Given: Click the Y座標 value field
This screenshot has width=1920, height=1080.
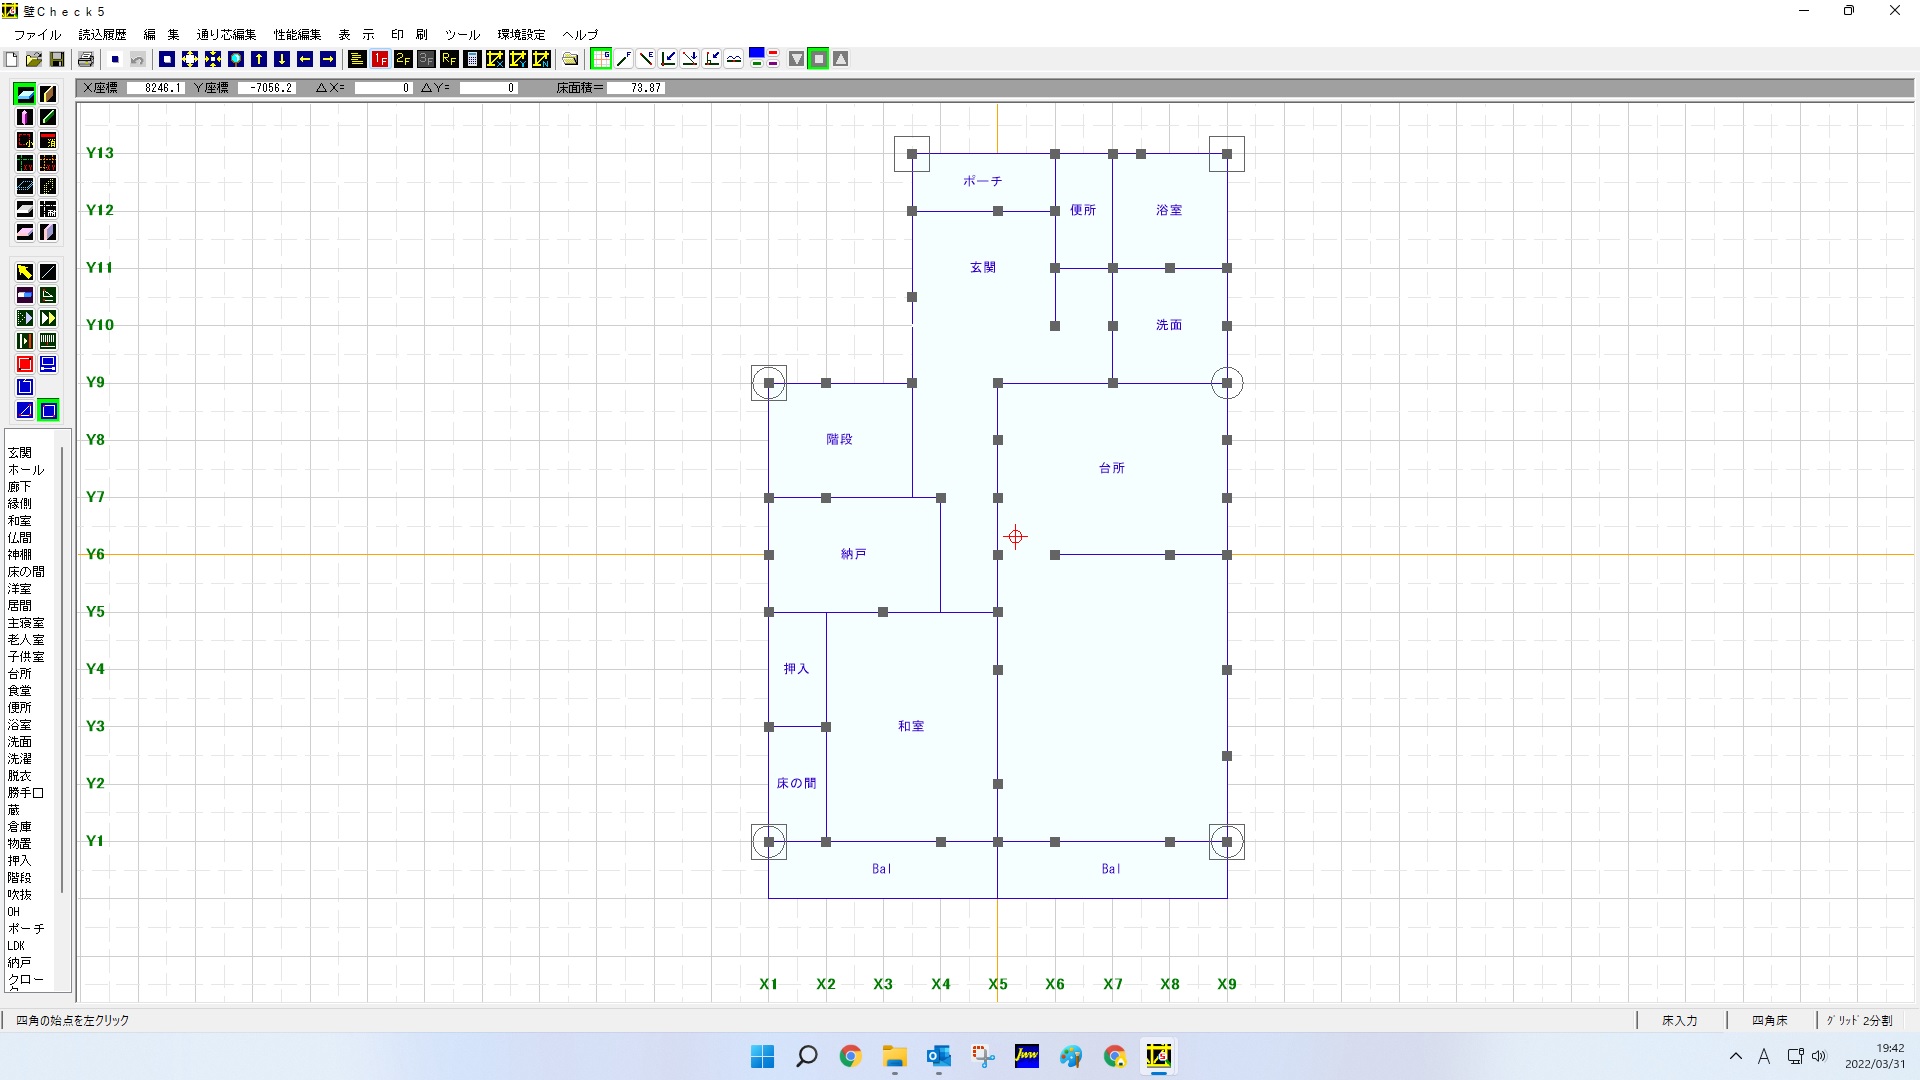Looking at the screenshot, I should click(x=266, y=88).
